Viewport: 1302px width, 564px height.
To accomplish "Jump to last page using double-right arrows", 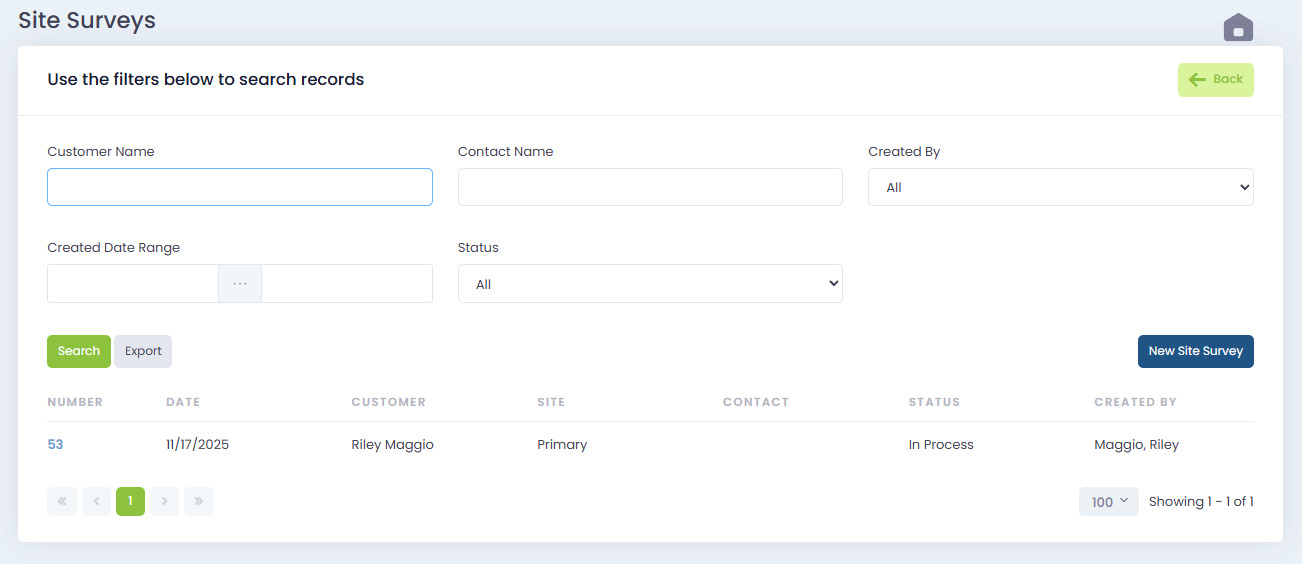I will click(198, 501).
